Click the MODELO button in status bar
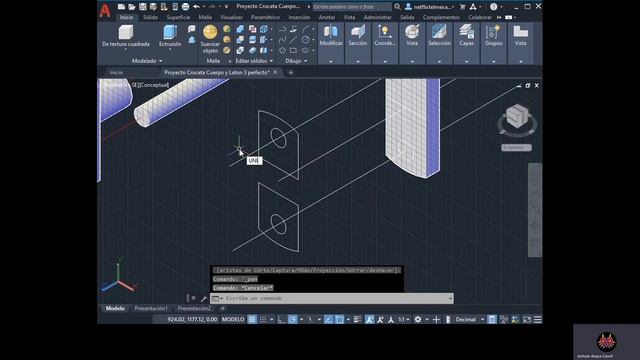The height and width of the screenshot is (360, 640). (x=233, y=320)
